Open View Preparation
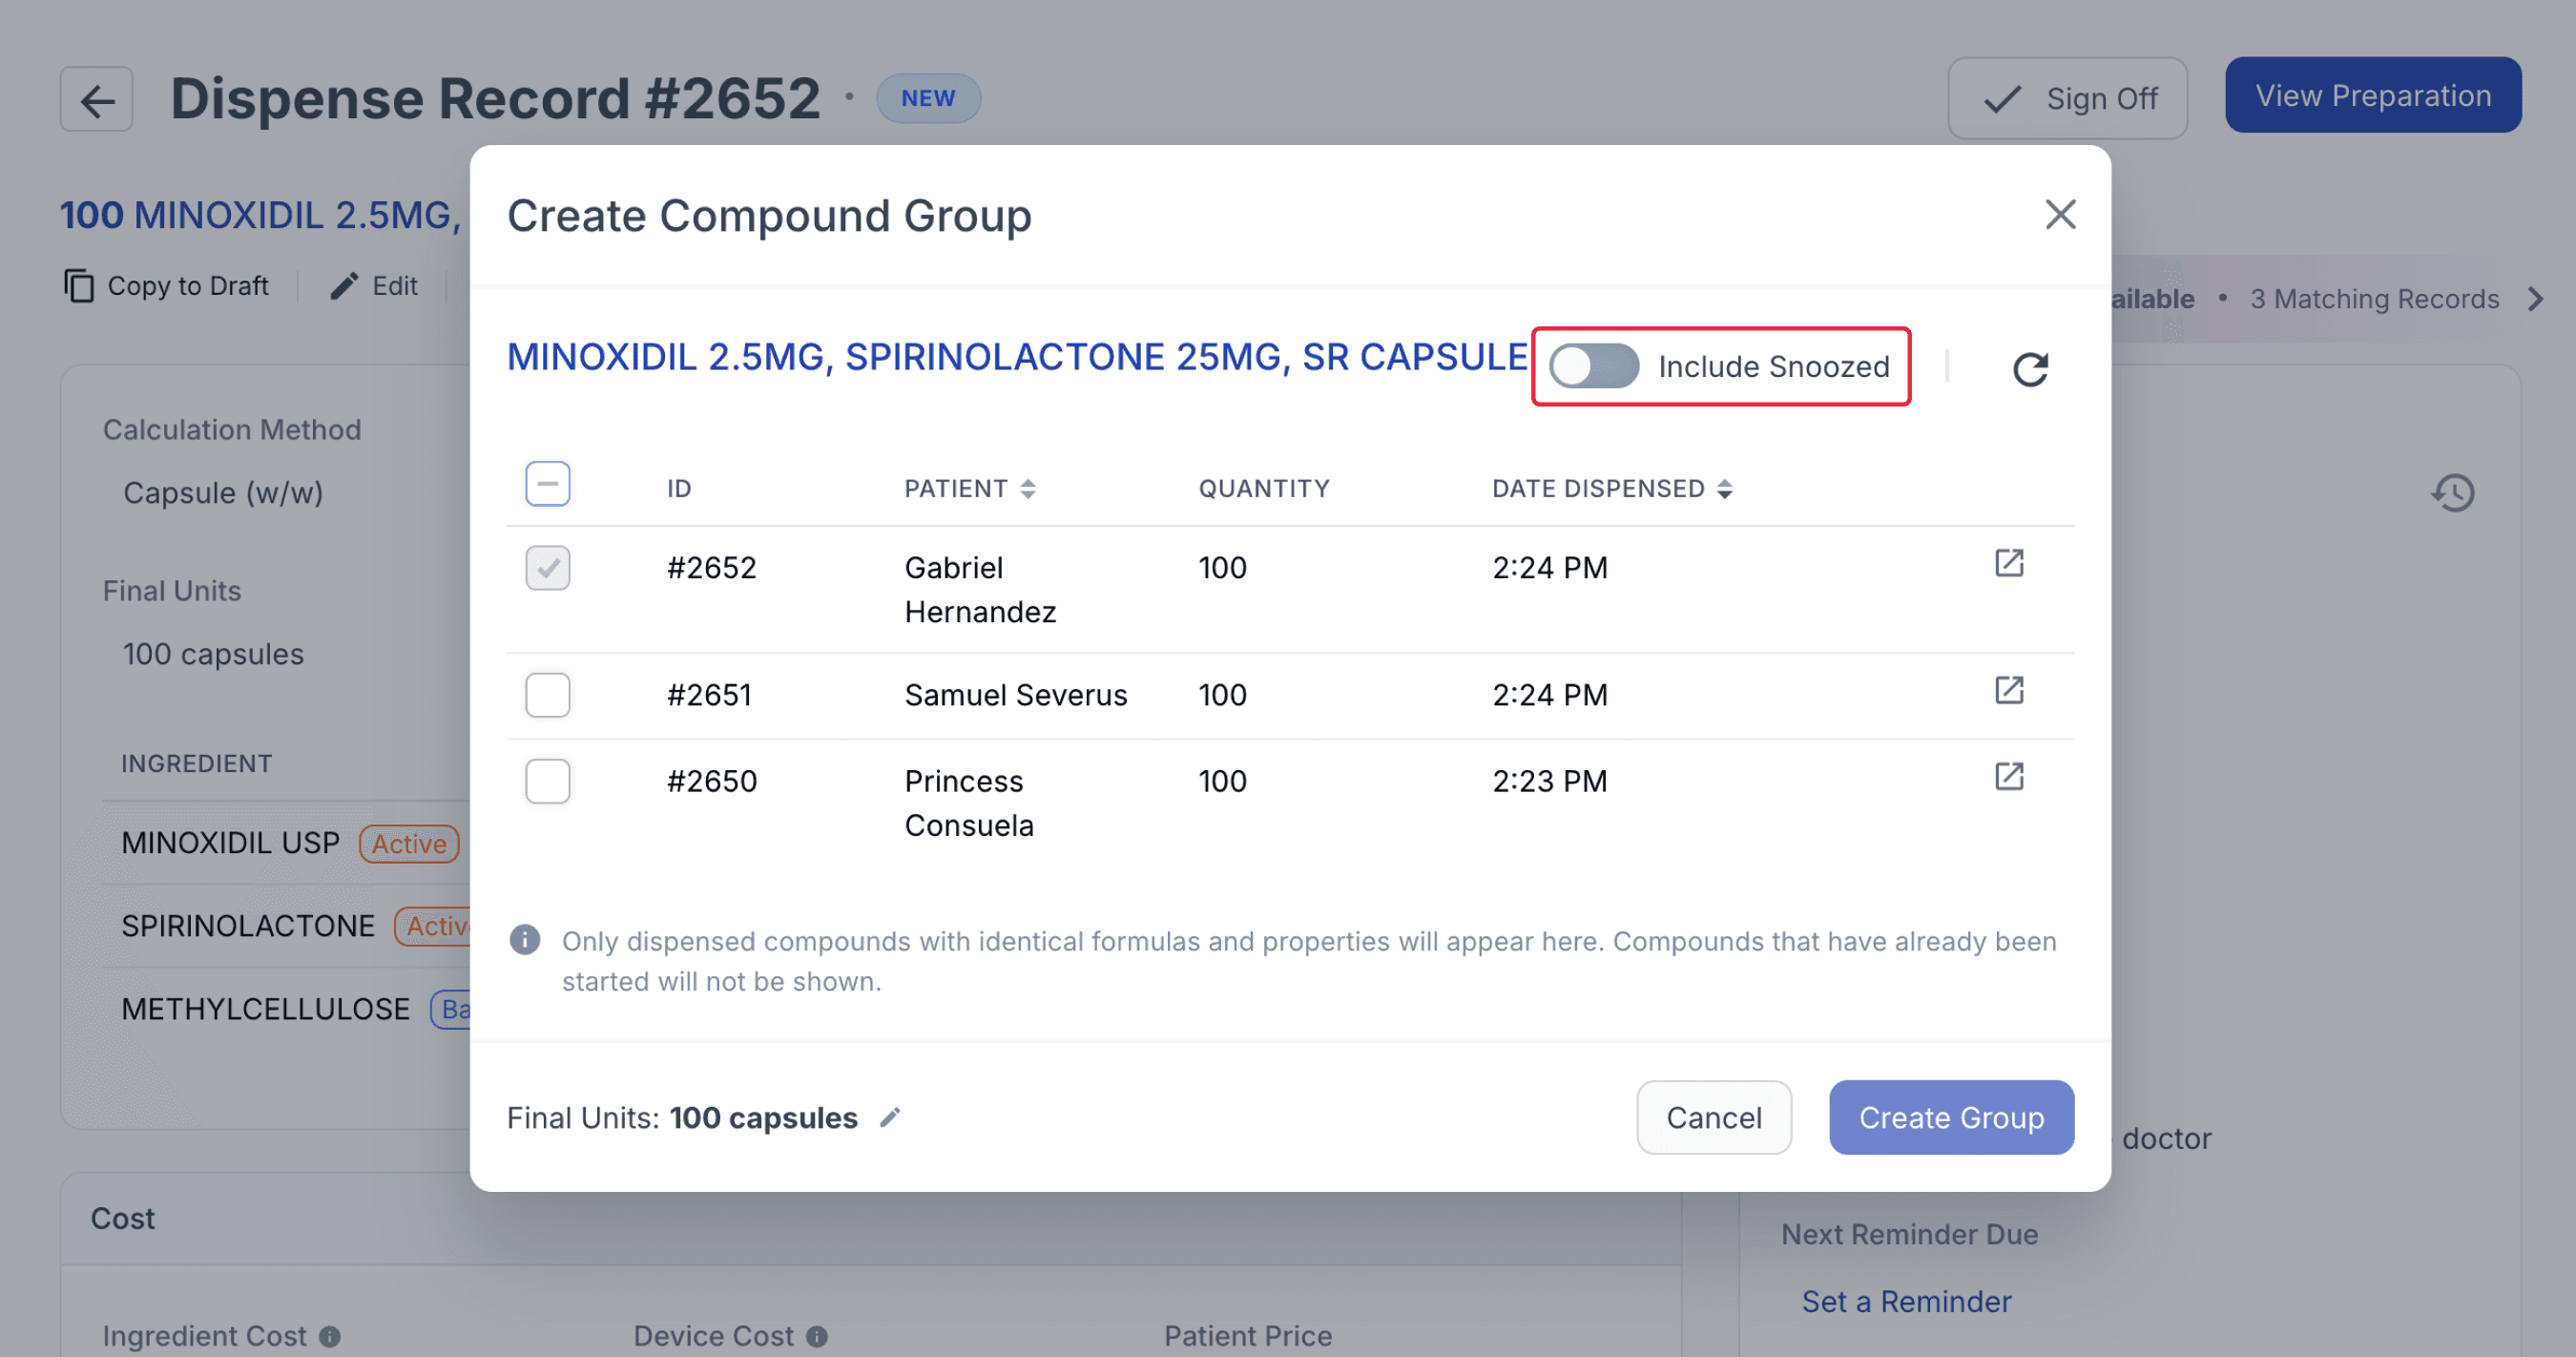Viewport: 2576px width, 1357px height. pyautogui.click(x=2372, y=95)
